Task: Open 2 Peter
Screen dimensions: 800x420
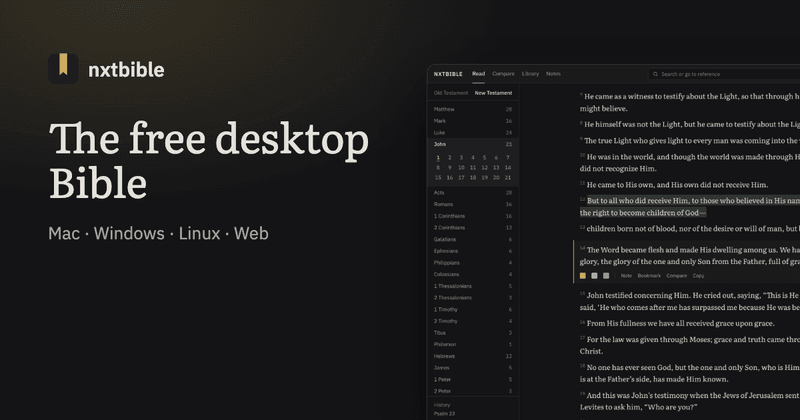Action: [x=472, y=391]
